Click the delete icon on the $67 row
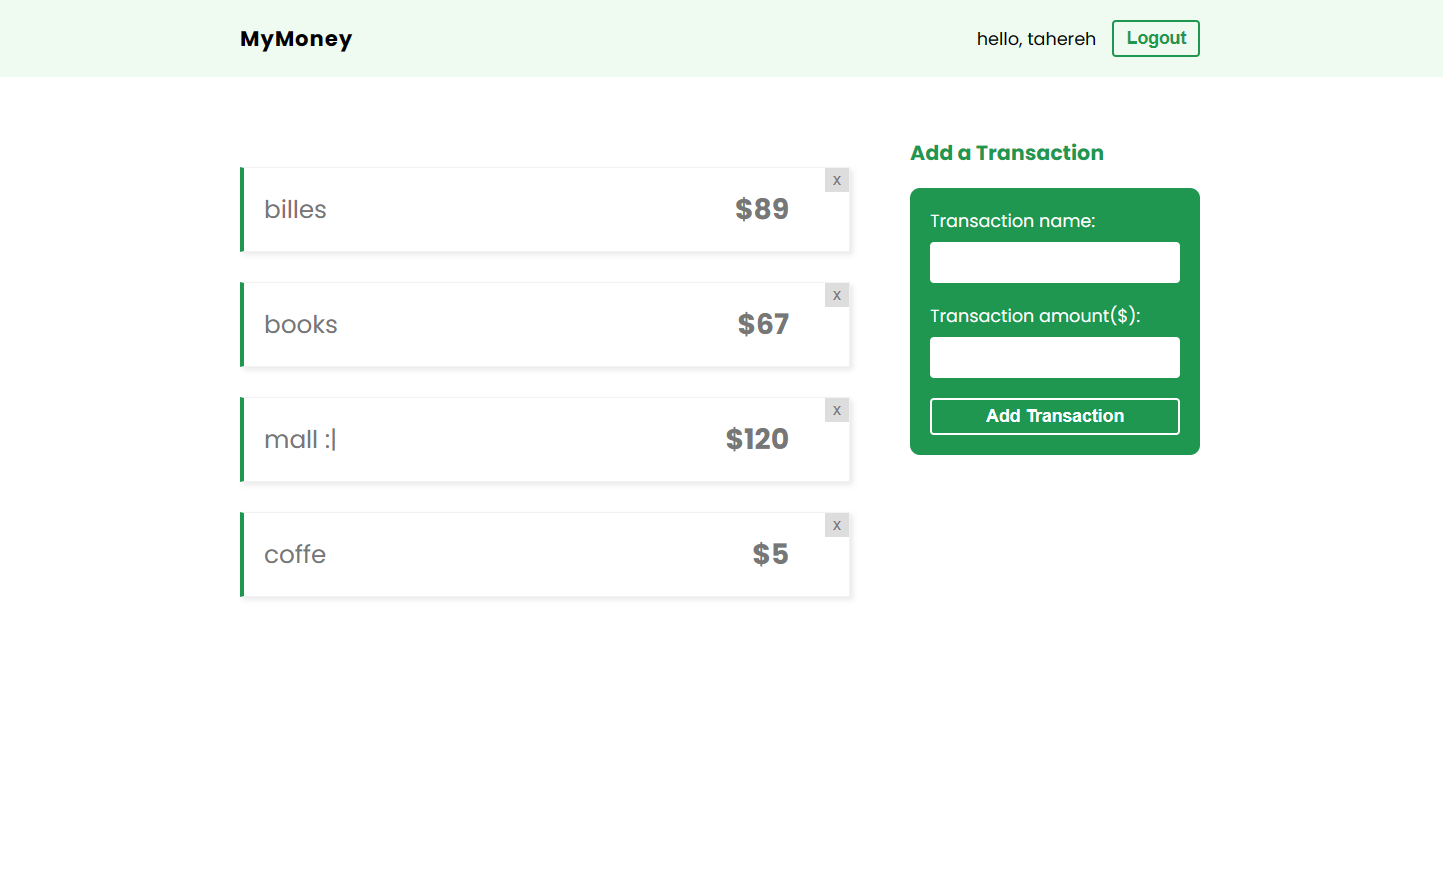Screen dimensions: 1443x872 coord(837,295)
